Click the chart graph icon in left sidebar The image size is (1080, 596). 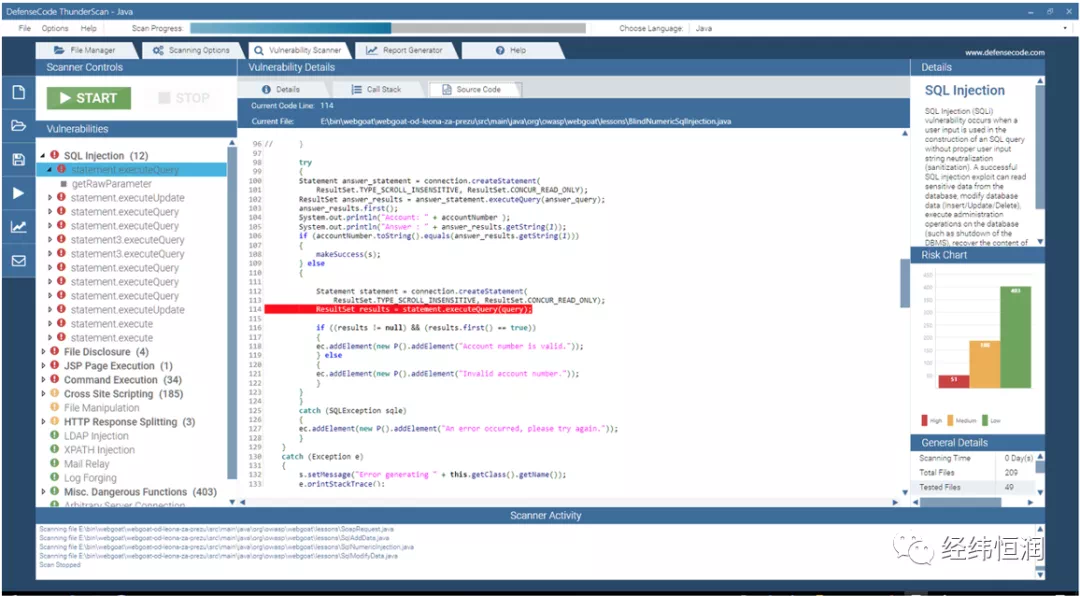(x=19, y=227)
